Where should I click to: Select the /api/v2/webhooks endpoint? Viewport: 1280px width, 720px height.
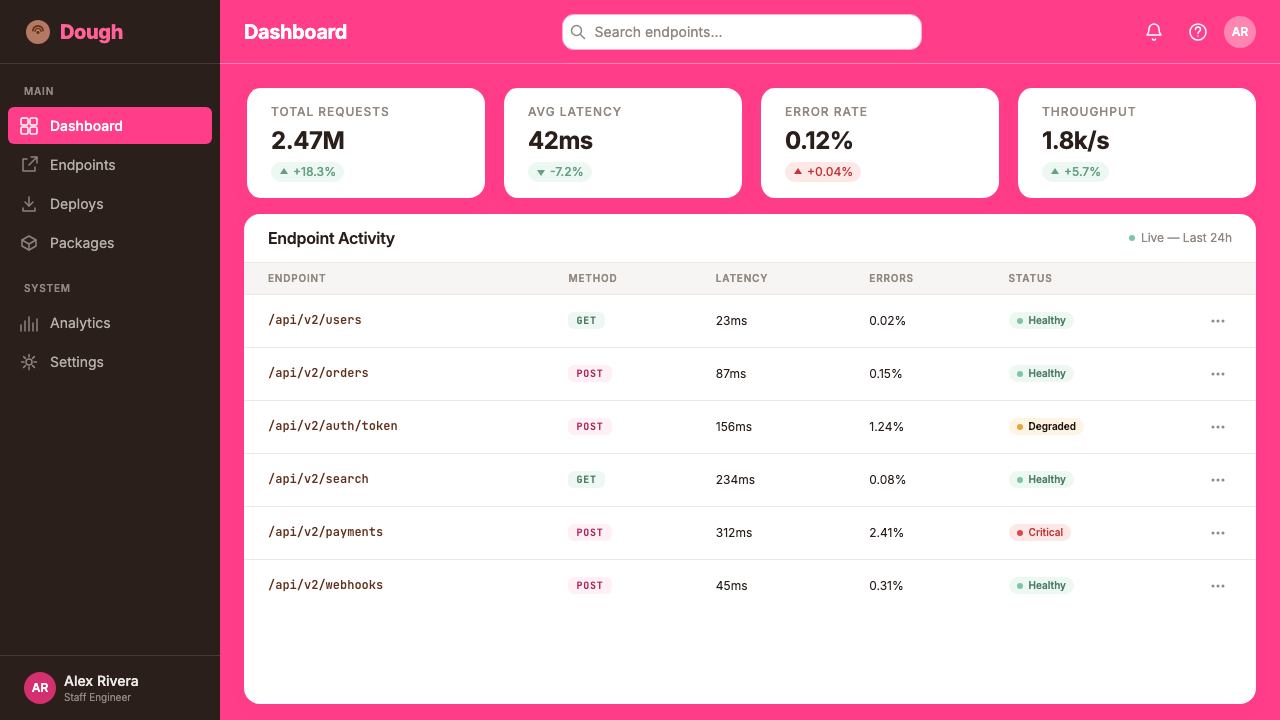click(x=326, y=585)
